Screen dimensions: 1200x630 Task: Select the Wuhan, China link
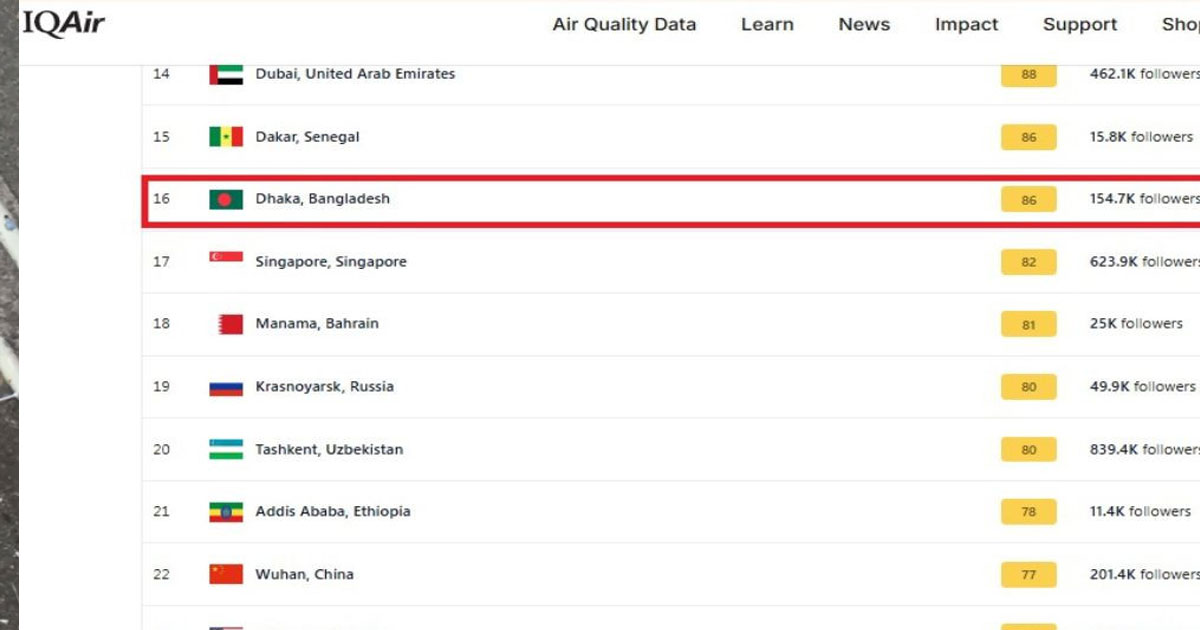click(x=305, y=575)
